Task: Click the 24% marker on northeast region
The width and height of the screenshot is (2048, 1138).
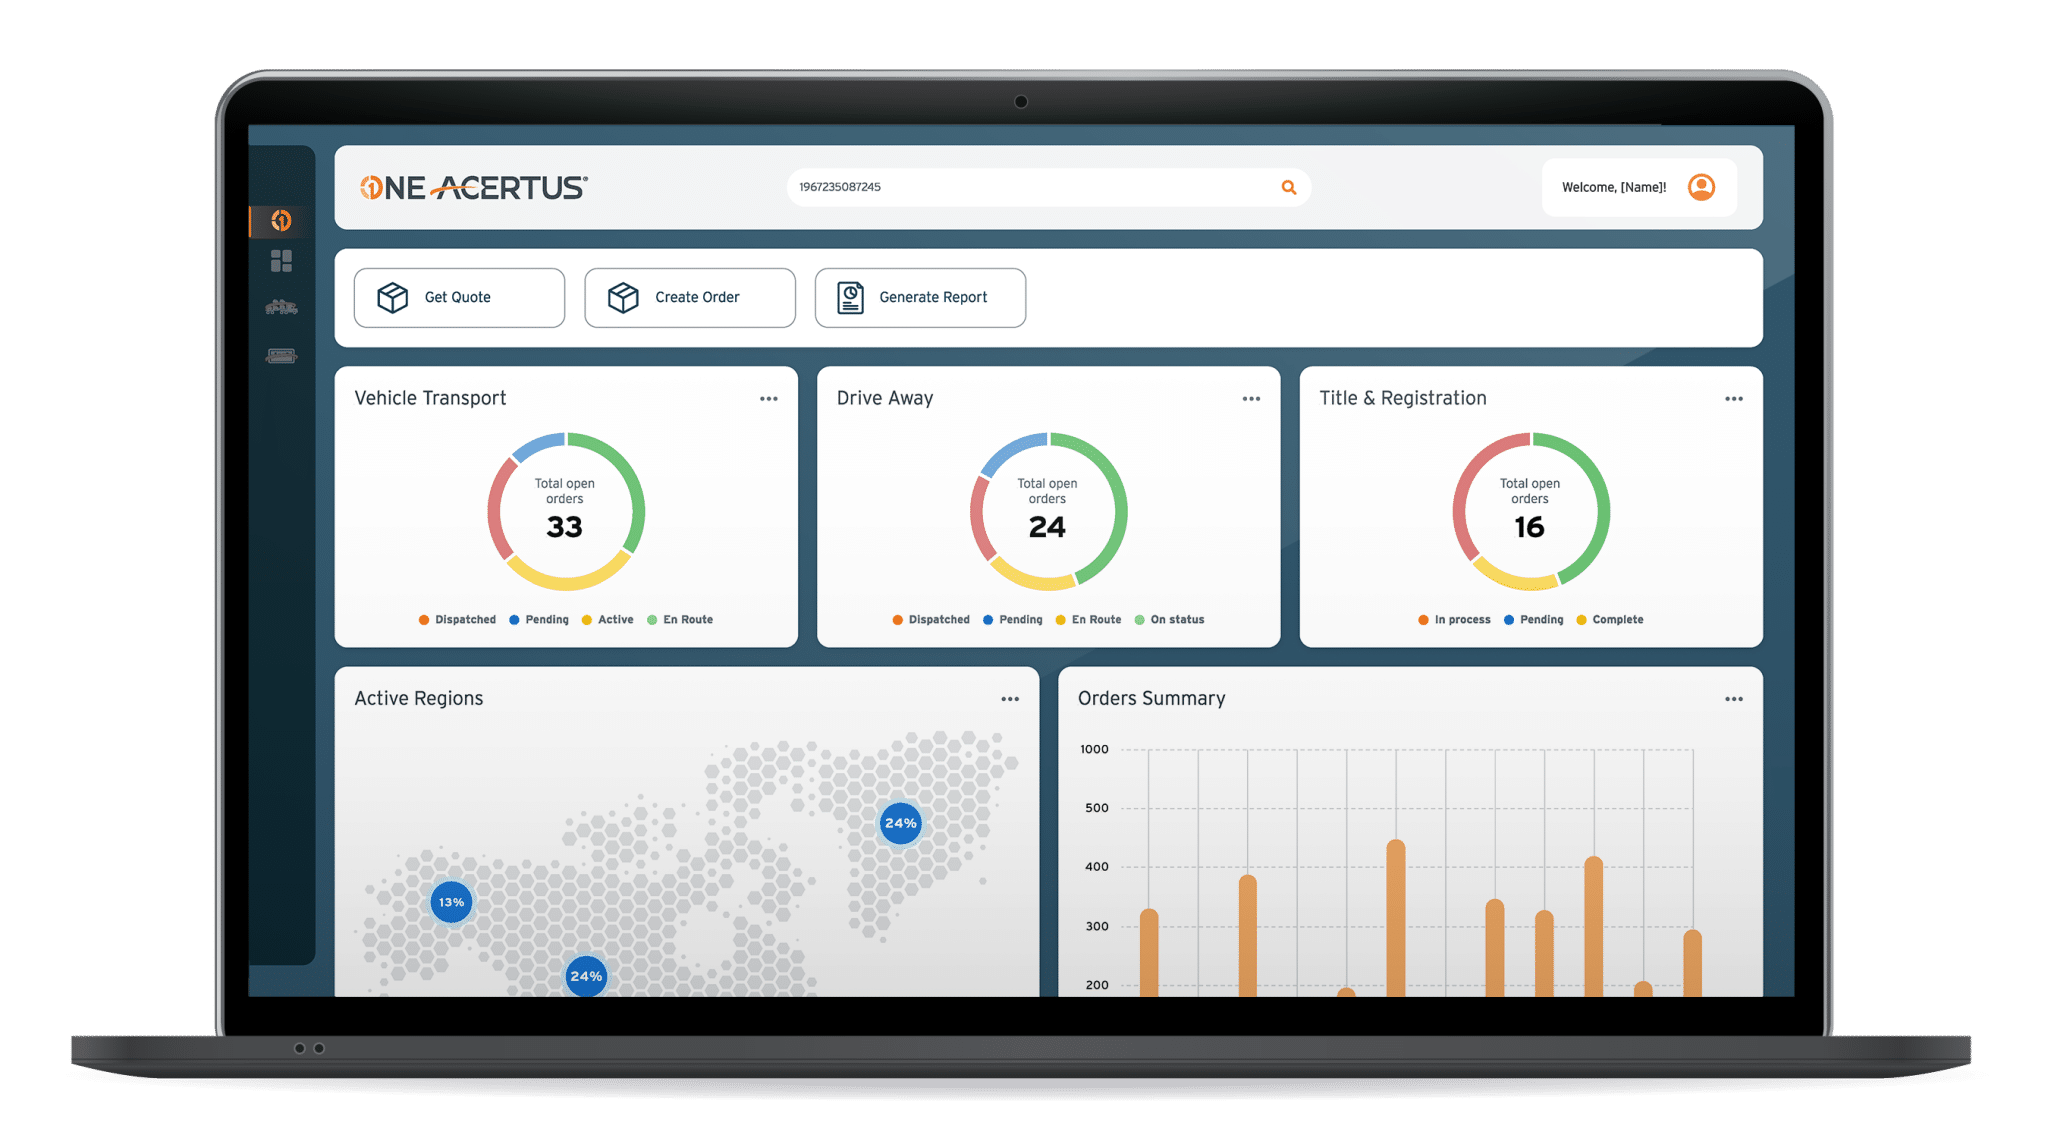Action: click(900, 823)
